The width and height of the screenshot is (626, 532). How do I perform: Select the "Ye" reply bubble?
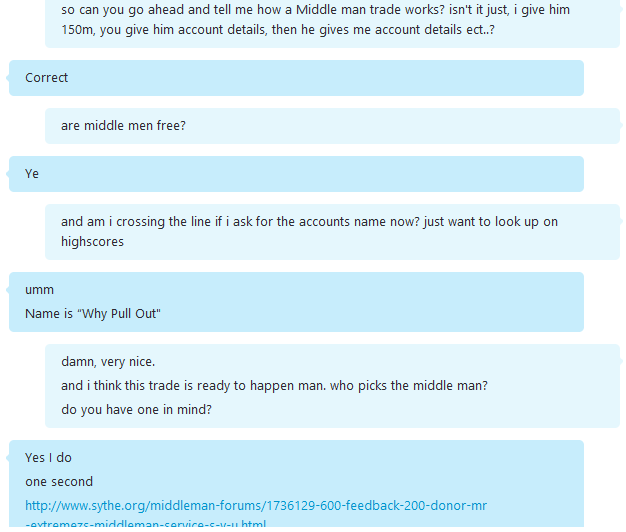(x=297, y=174)
